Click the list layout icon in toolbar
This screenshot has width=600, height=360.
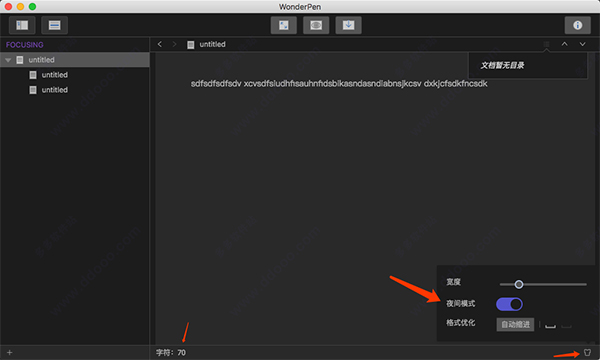pos(54,25)
